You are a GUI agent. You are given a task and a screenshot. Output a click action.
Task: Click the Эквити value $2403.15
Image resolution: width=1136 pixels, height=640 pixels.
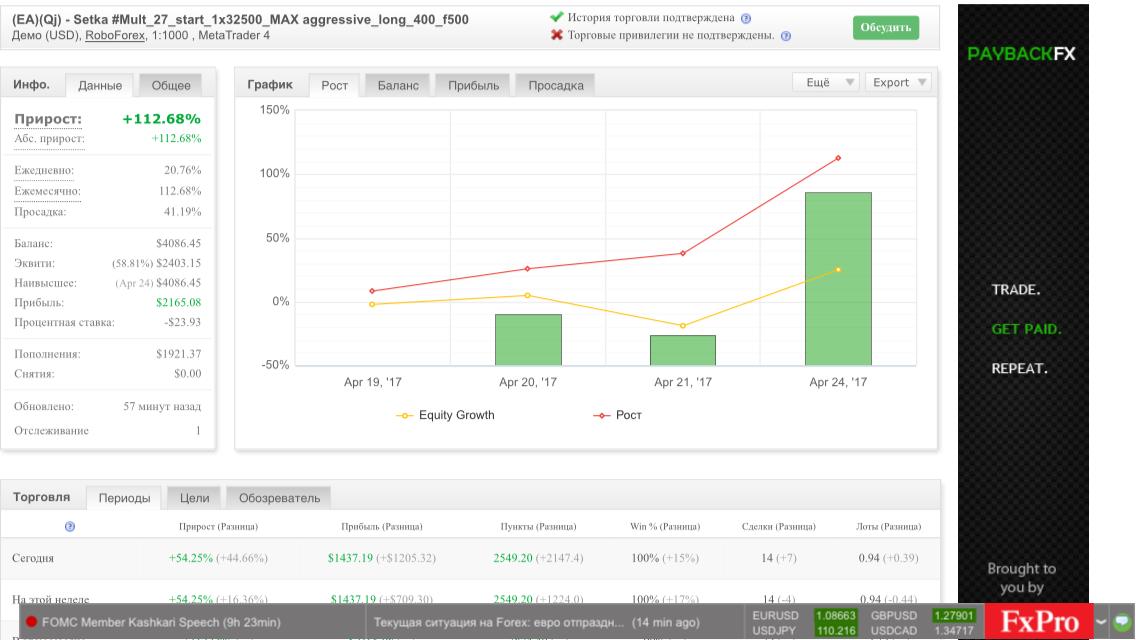(x=178, y=263)
